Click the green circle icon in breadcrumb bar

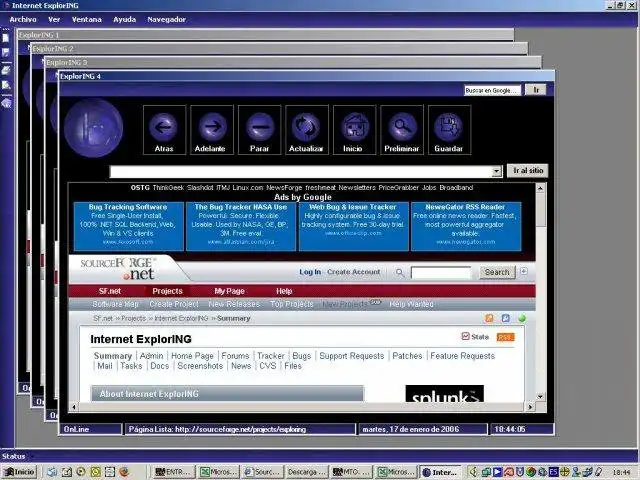click(x=522, y=318)
